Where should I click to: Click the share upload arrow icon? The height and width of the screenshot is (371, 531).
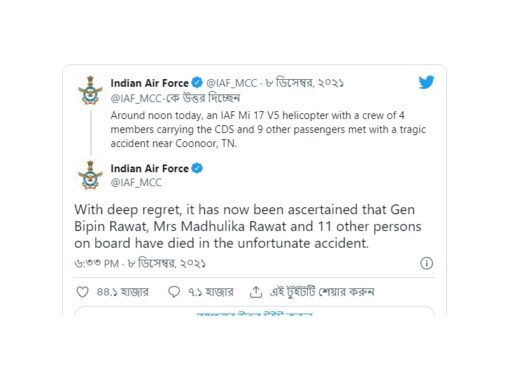click(x=256, y=292)
